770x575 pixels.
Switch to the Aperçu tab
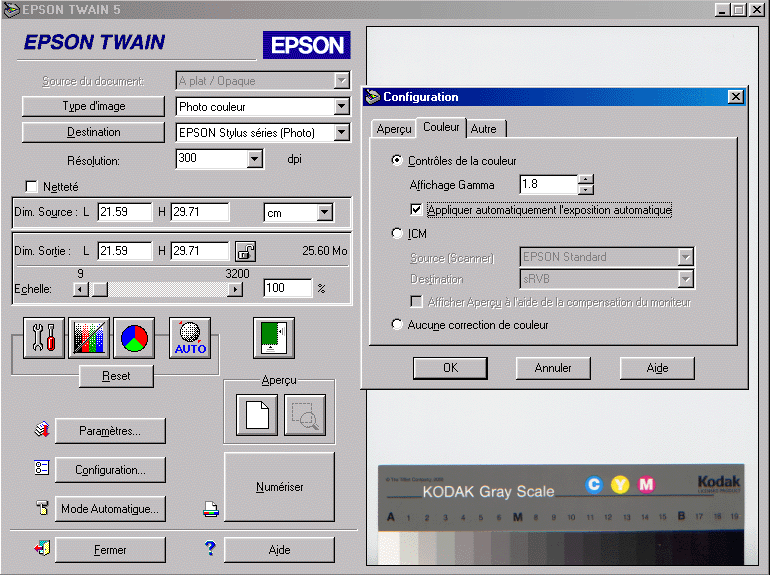tap(394, 129)
